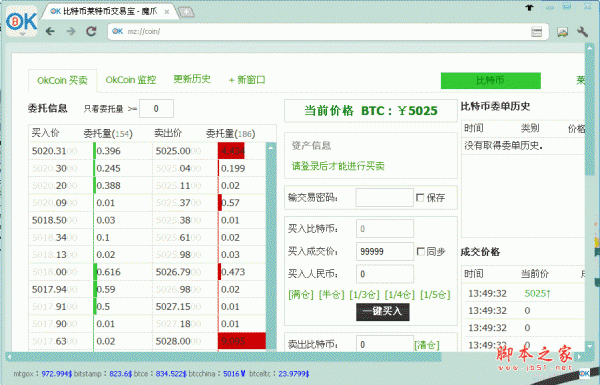Select sell price 5026.79 cell
This screenshot has height=385, width=600.
tap(184, 272)
